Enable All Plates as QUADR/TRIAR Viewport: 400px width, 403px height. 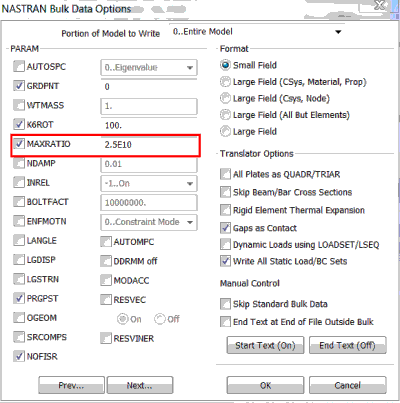(x=225, y=174)
